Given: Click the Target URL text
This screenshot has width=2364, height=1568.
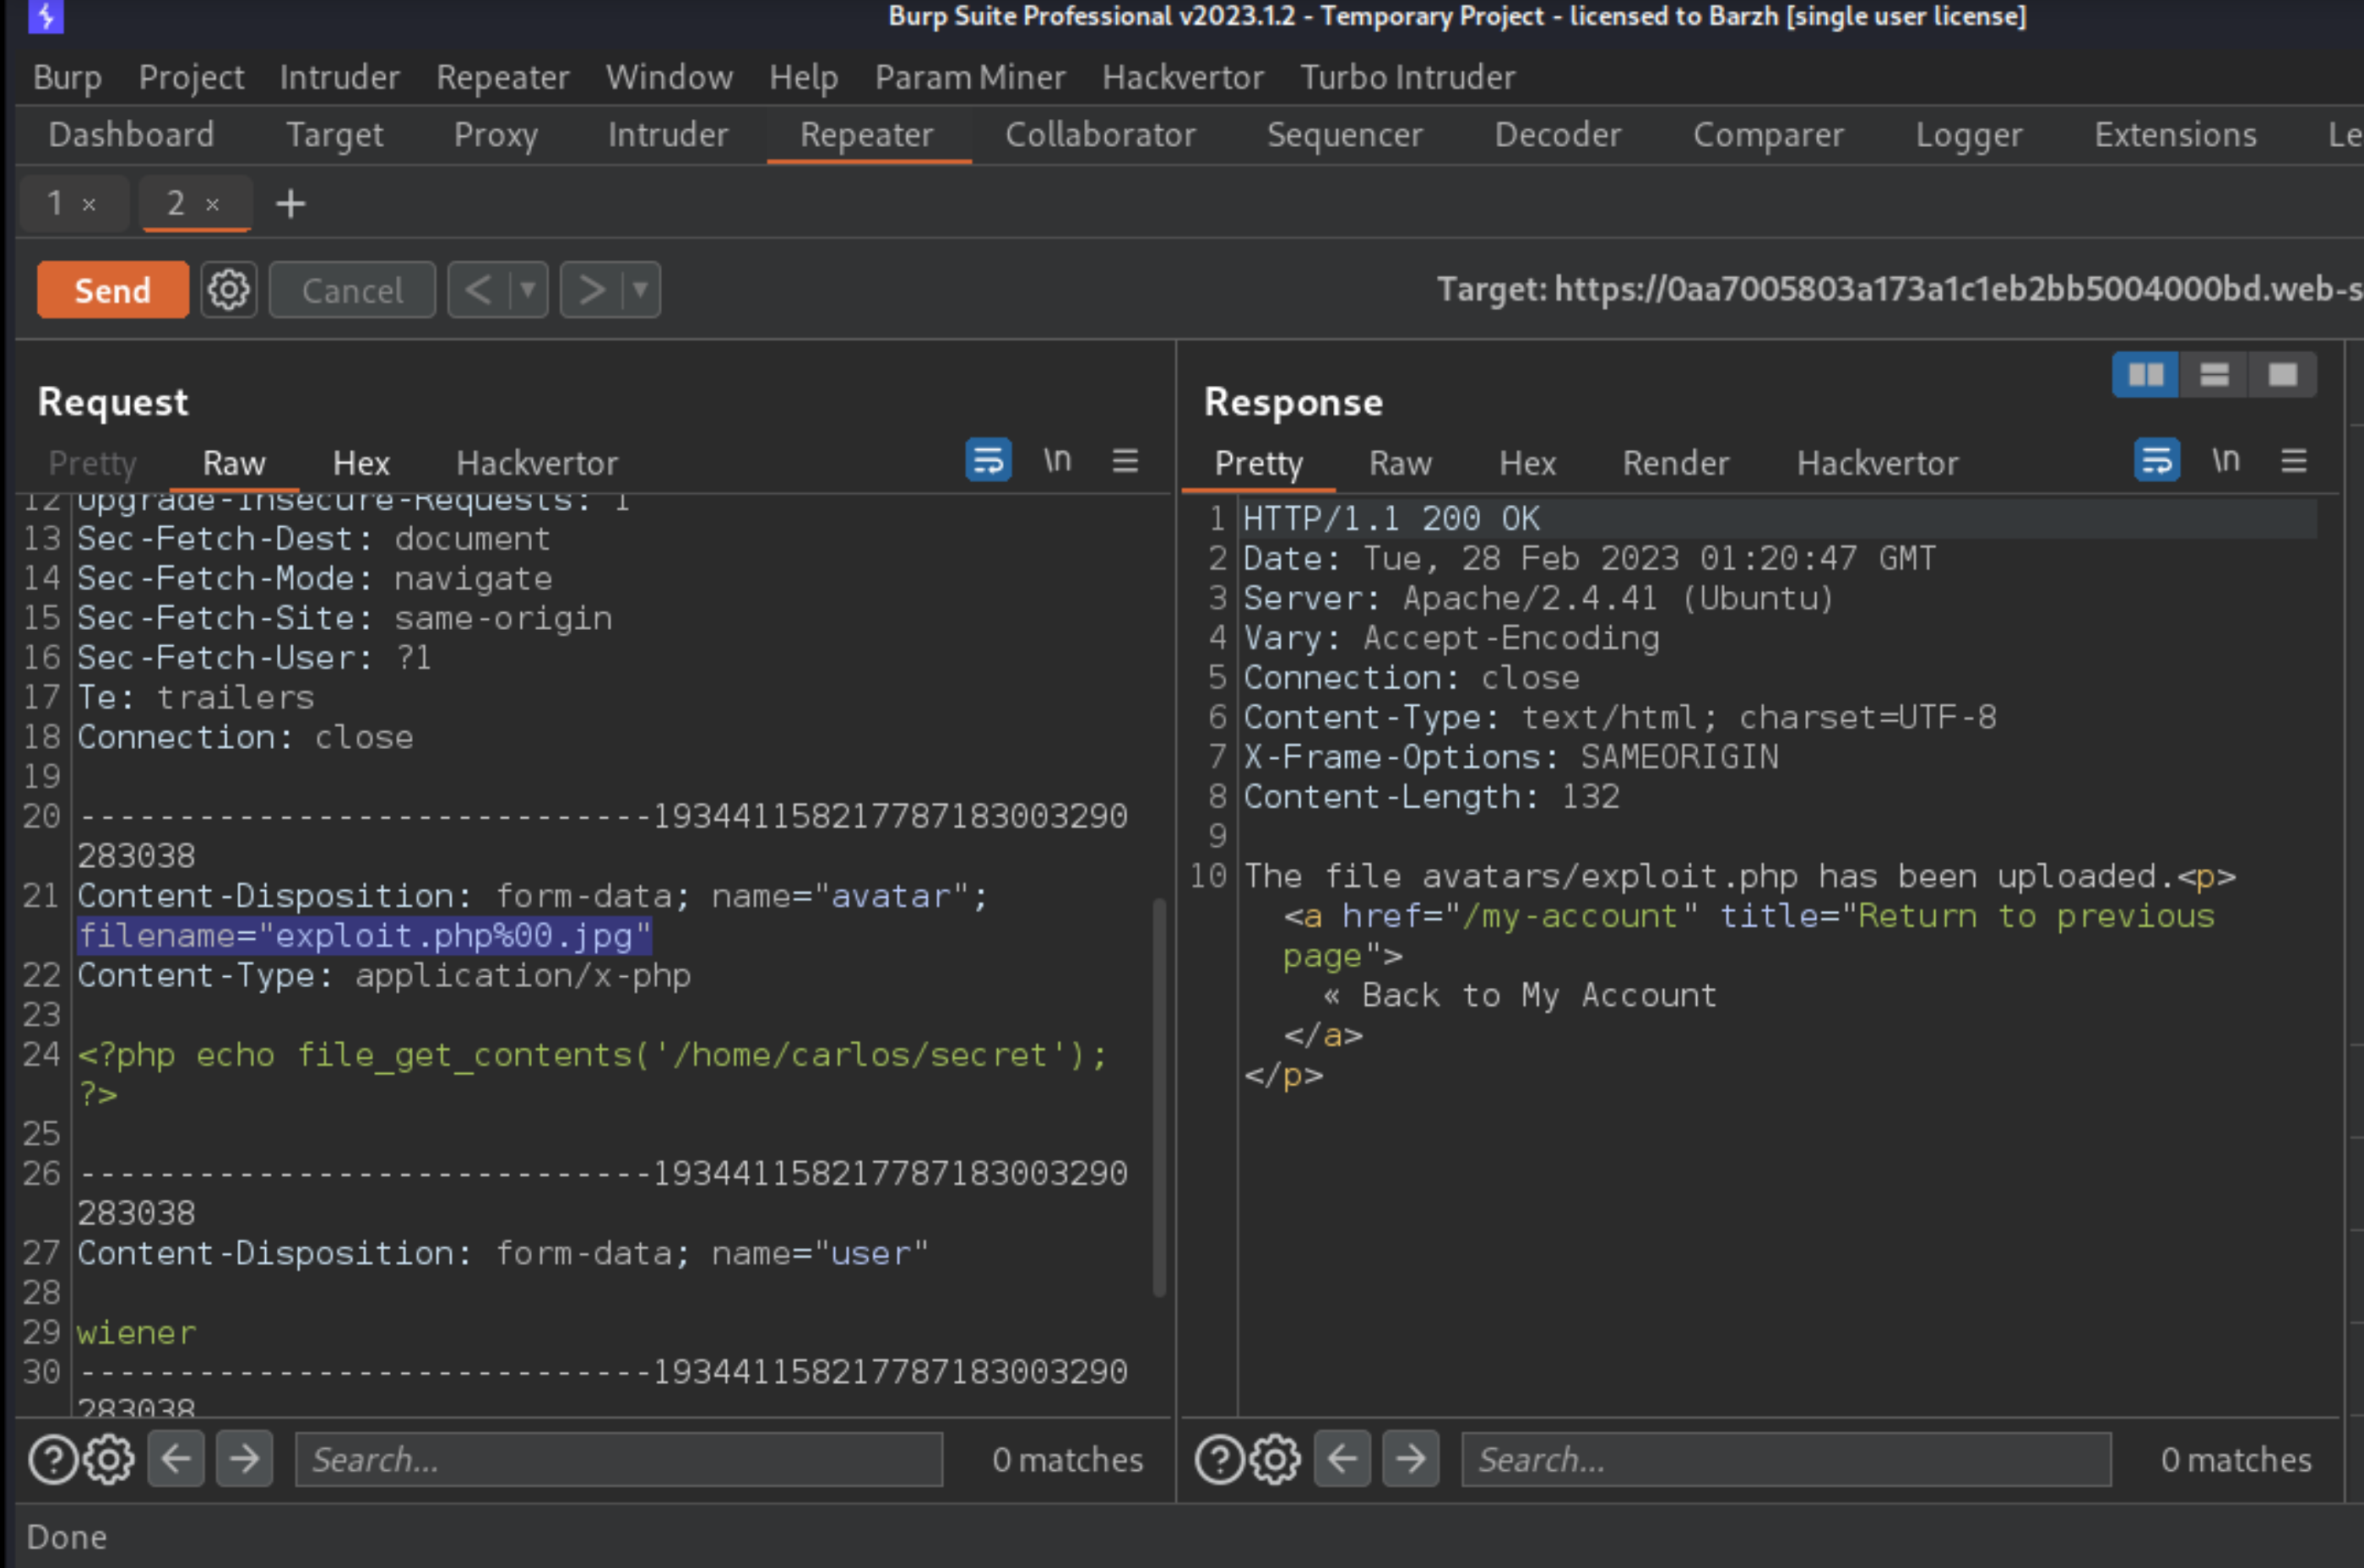Looking at the screenshot, I should [x=1899, y=289].
